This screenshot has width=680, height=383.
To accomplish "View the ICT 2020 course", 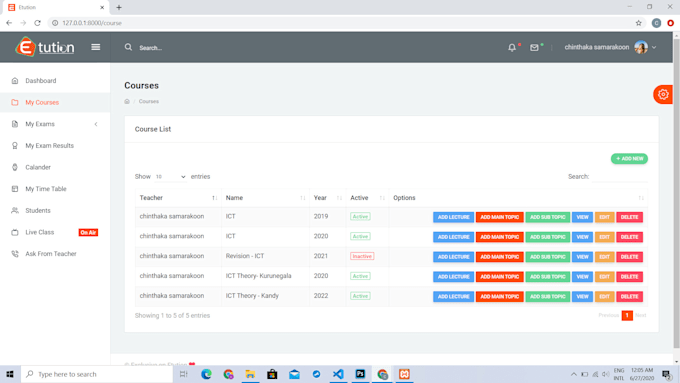I will 582,237.
